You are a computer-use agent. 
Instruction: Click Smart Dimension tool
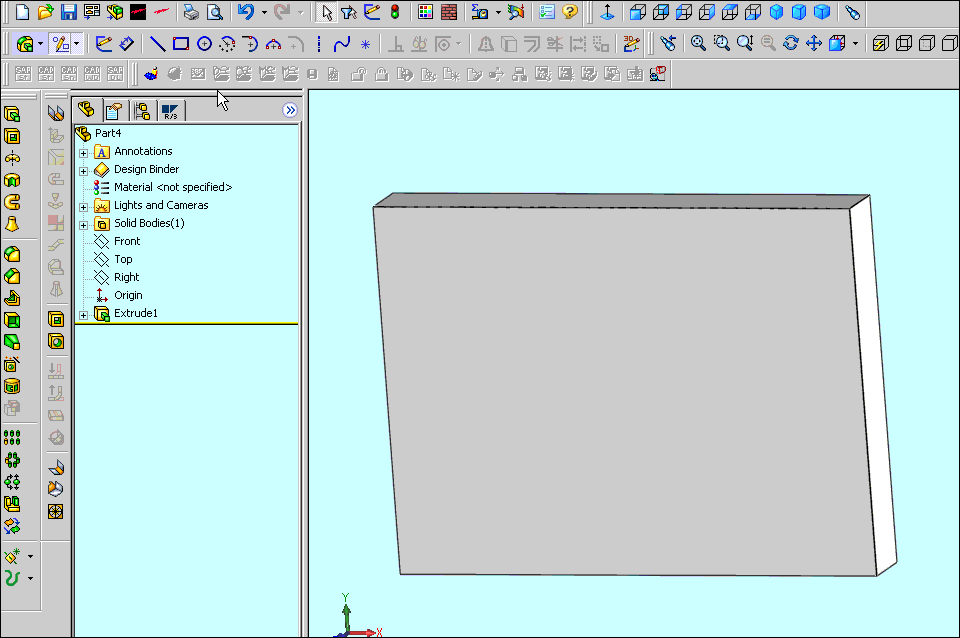click(x=127, y=43)
